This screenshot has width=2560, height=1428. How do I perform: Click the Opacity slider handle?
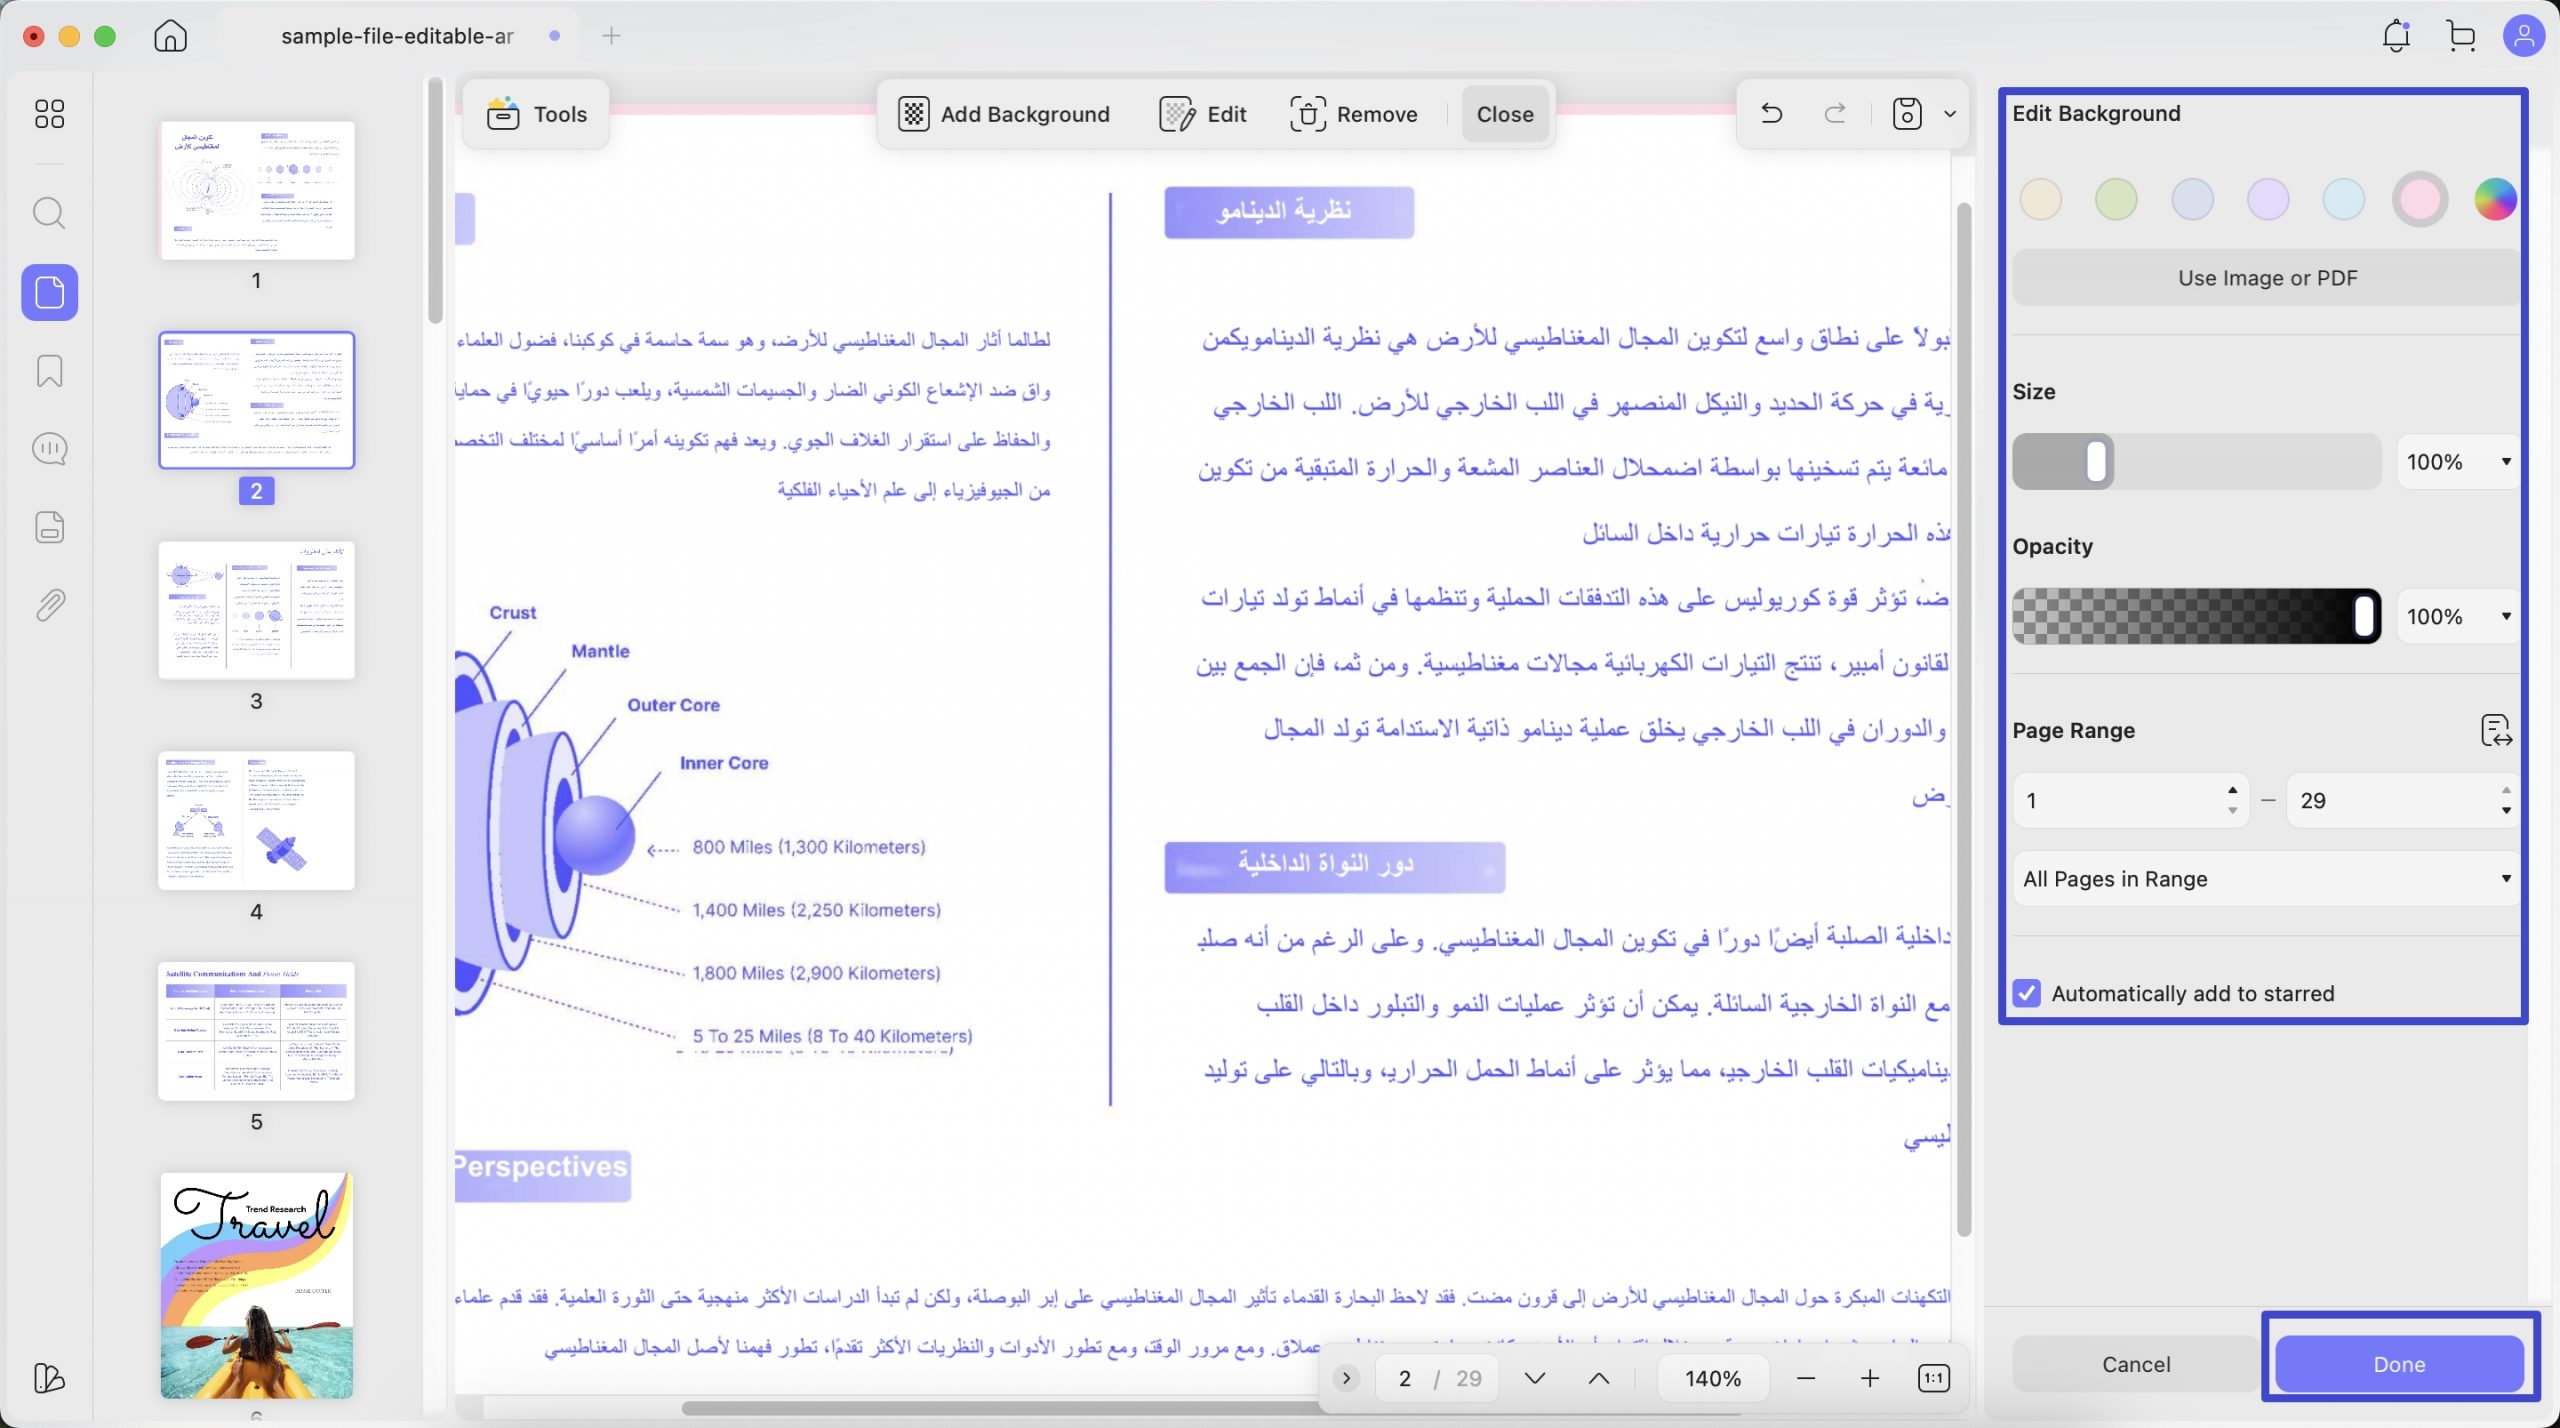[x=2364, y=616]
